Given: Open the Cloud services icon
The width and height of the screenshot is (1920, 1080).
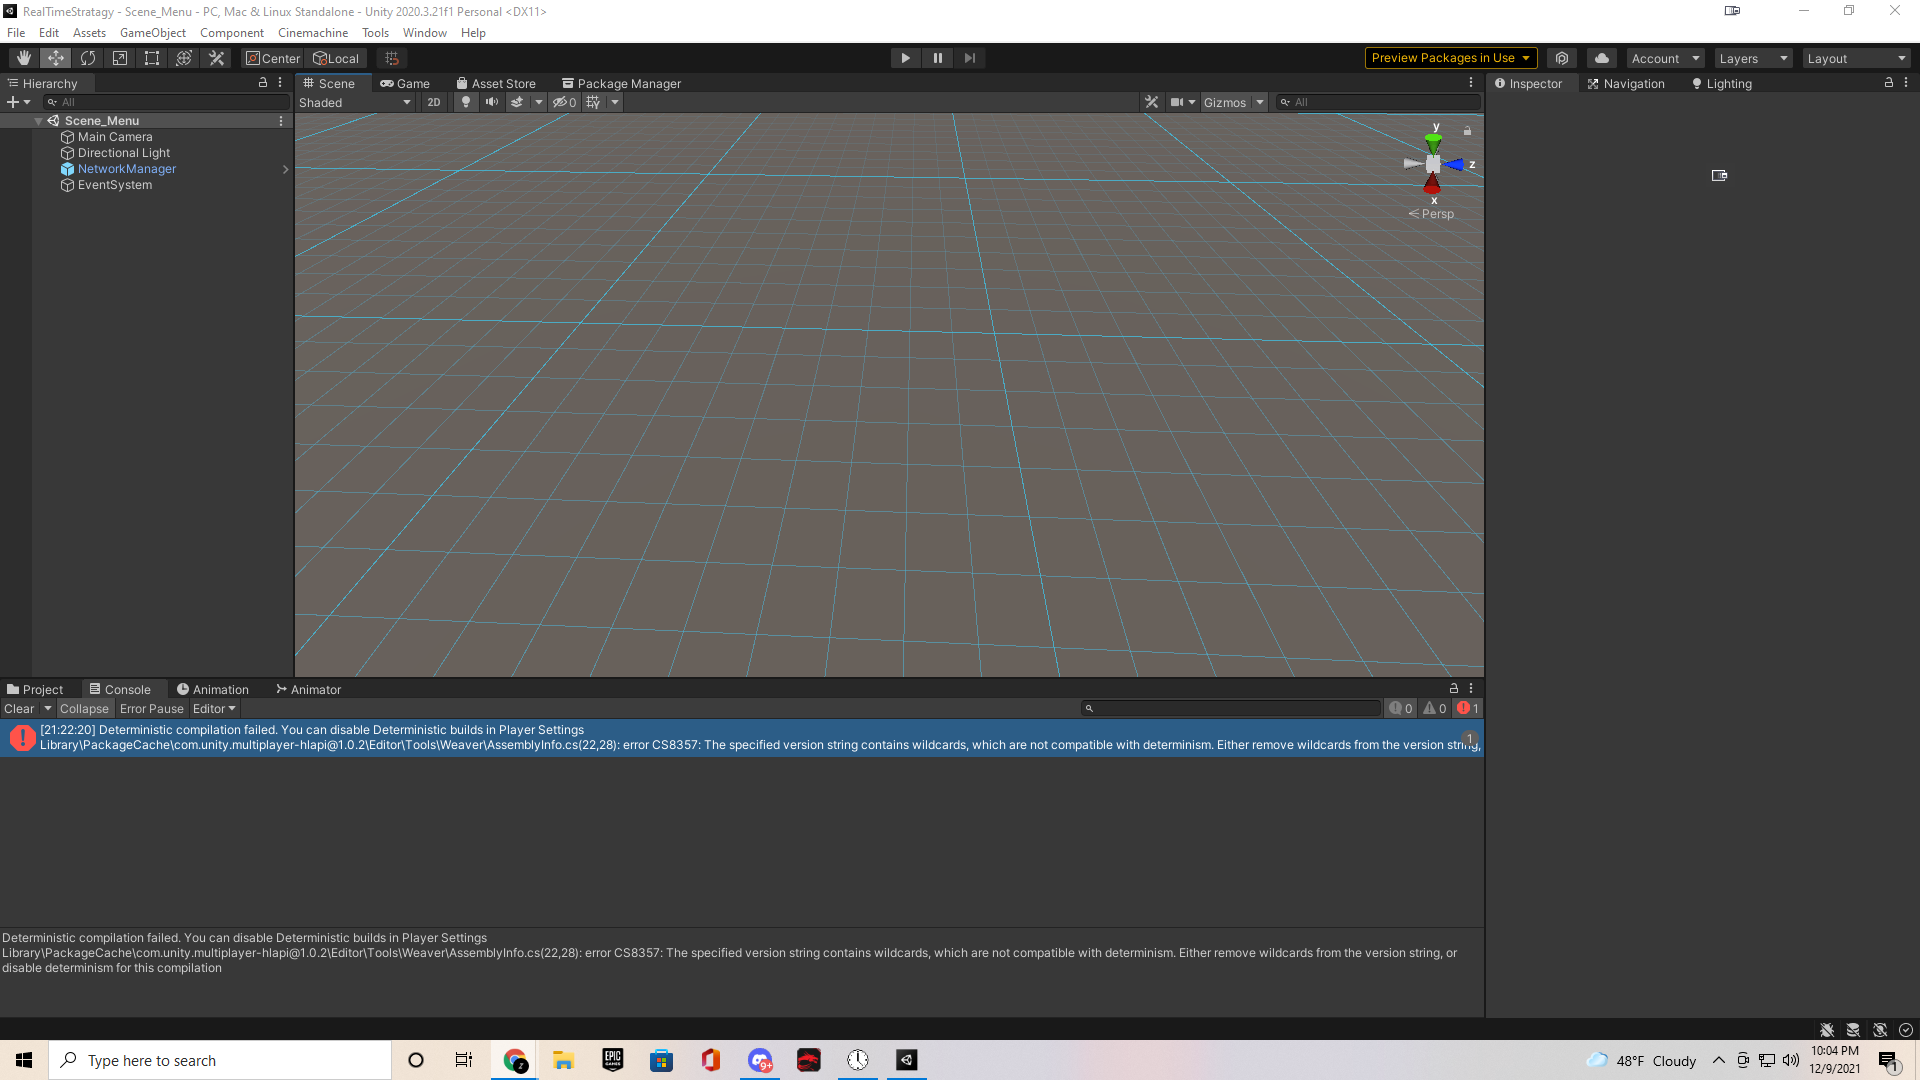Looking at the screenshot, I should coord(1602,58).
